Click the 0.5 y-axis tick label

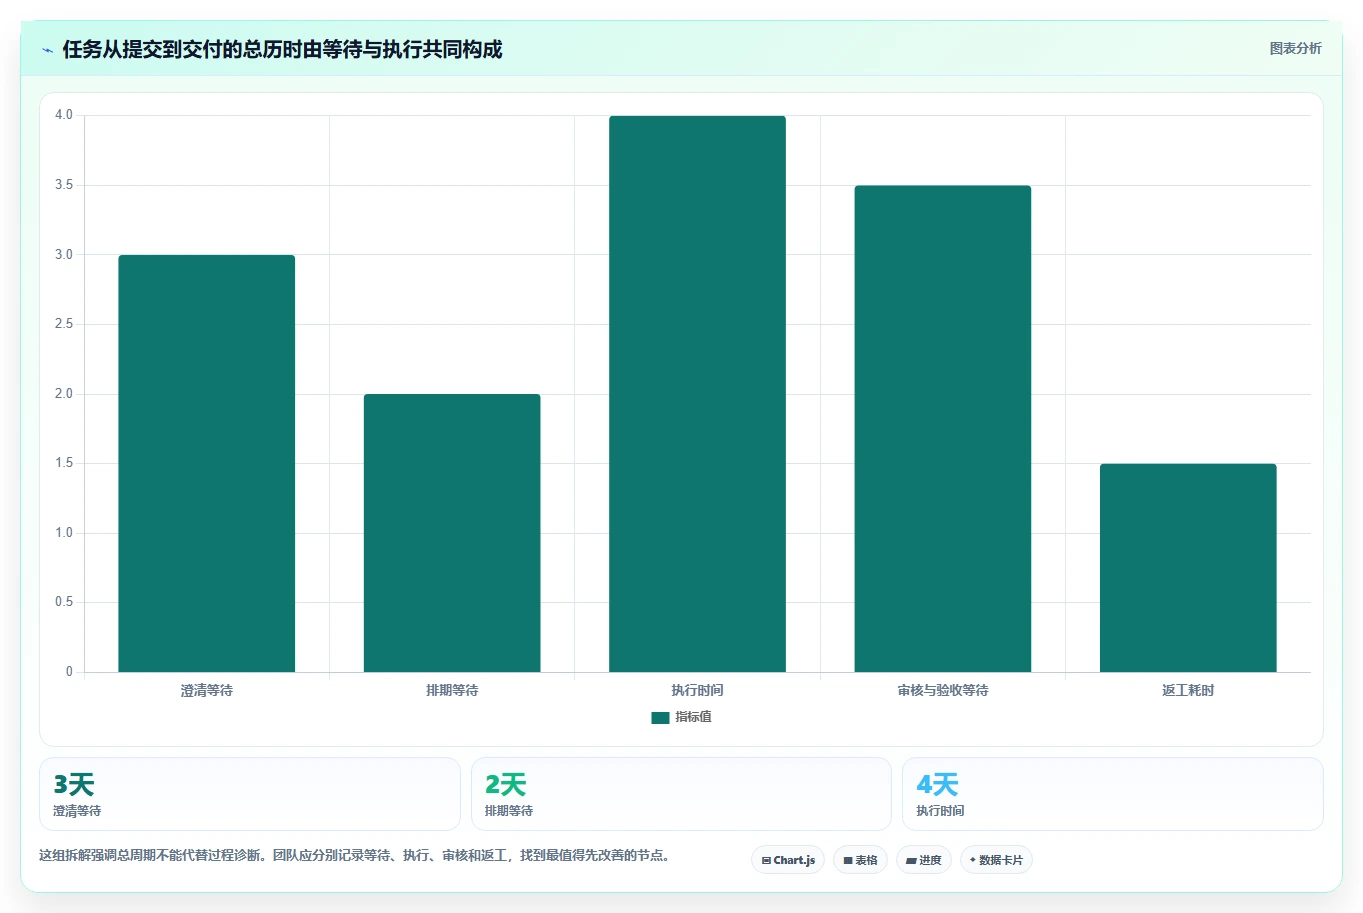coord(64,602)
